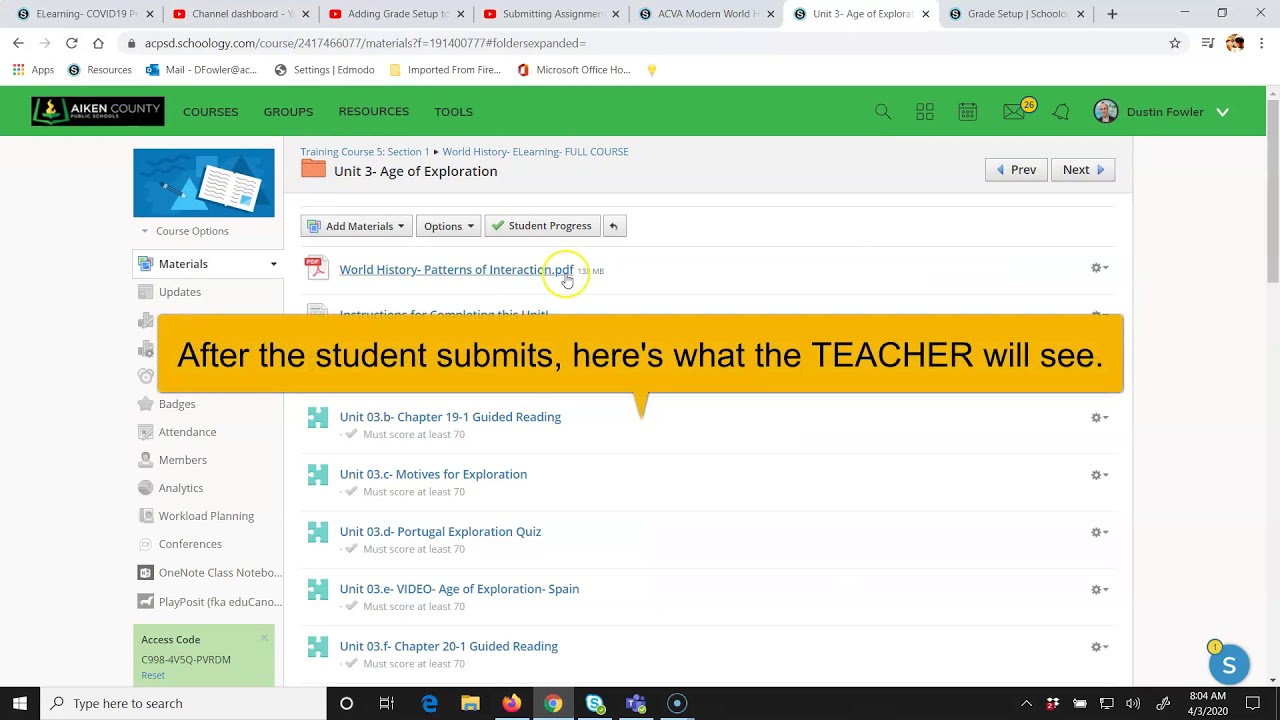Click the orange Unit 3 folder icon
The width and height of the screenshot is (1280, 720).
[x=314, y=169]
